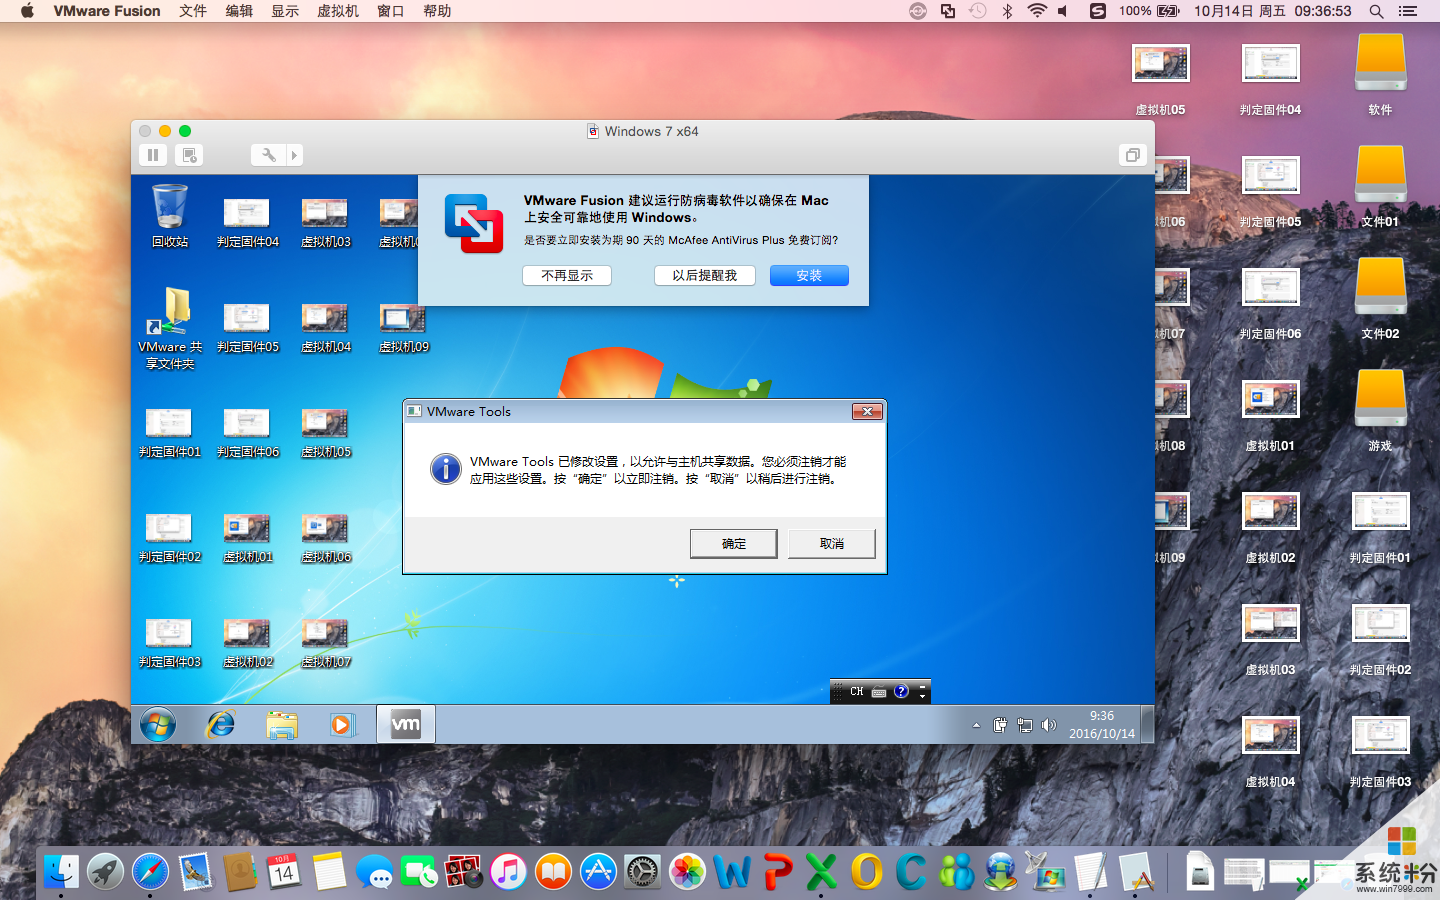Show hidden Windows tray icons arrow

[x=976, y=725]
